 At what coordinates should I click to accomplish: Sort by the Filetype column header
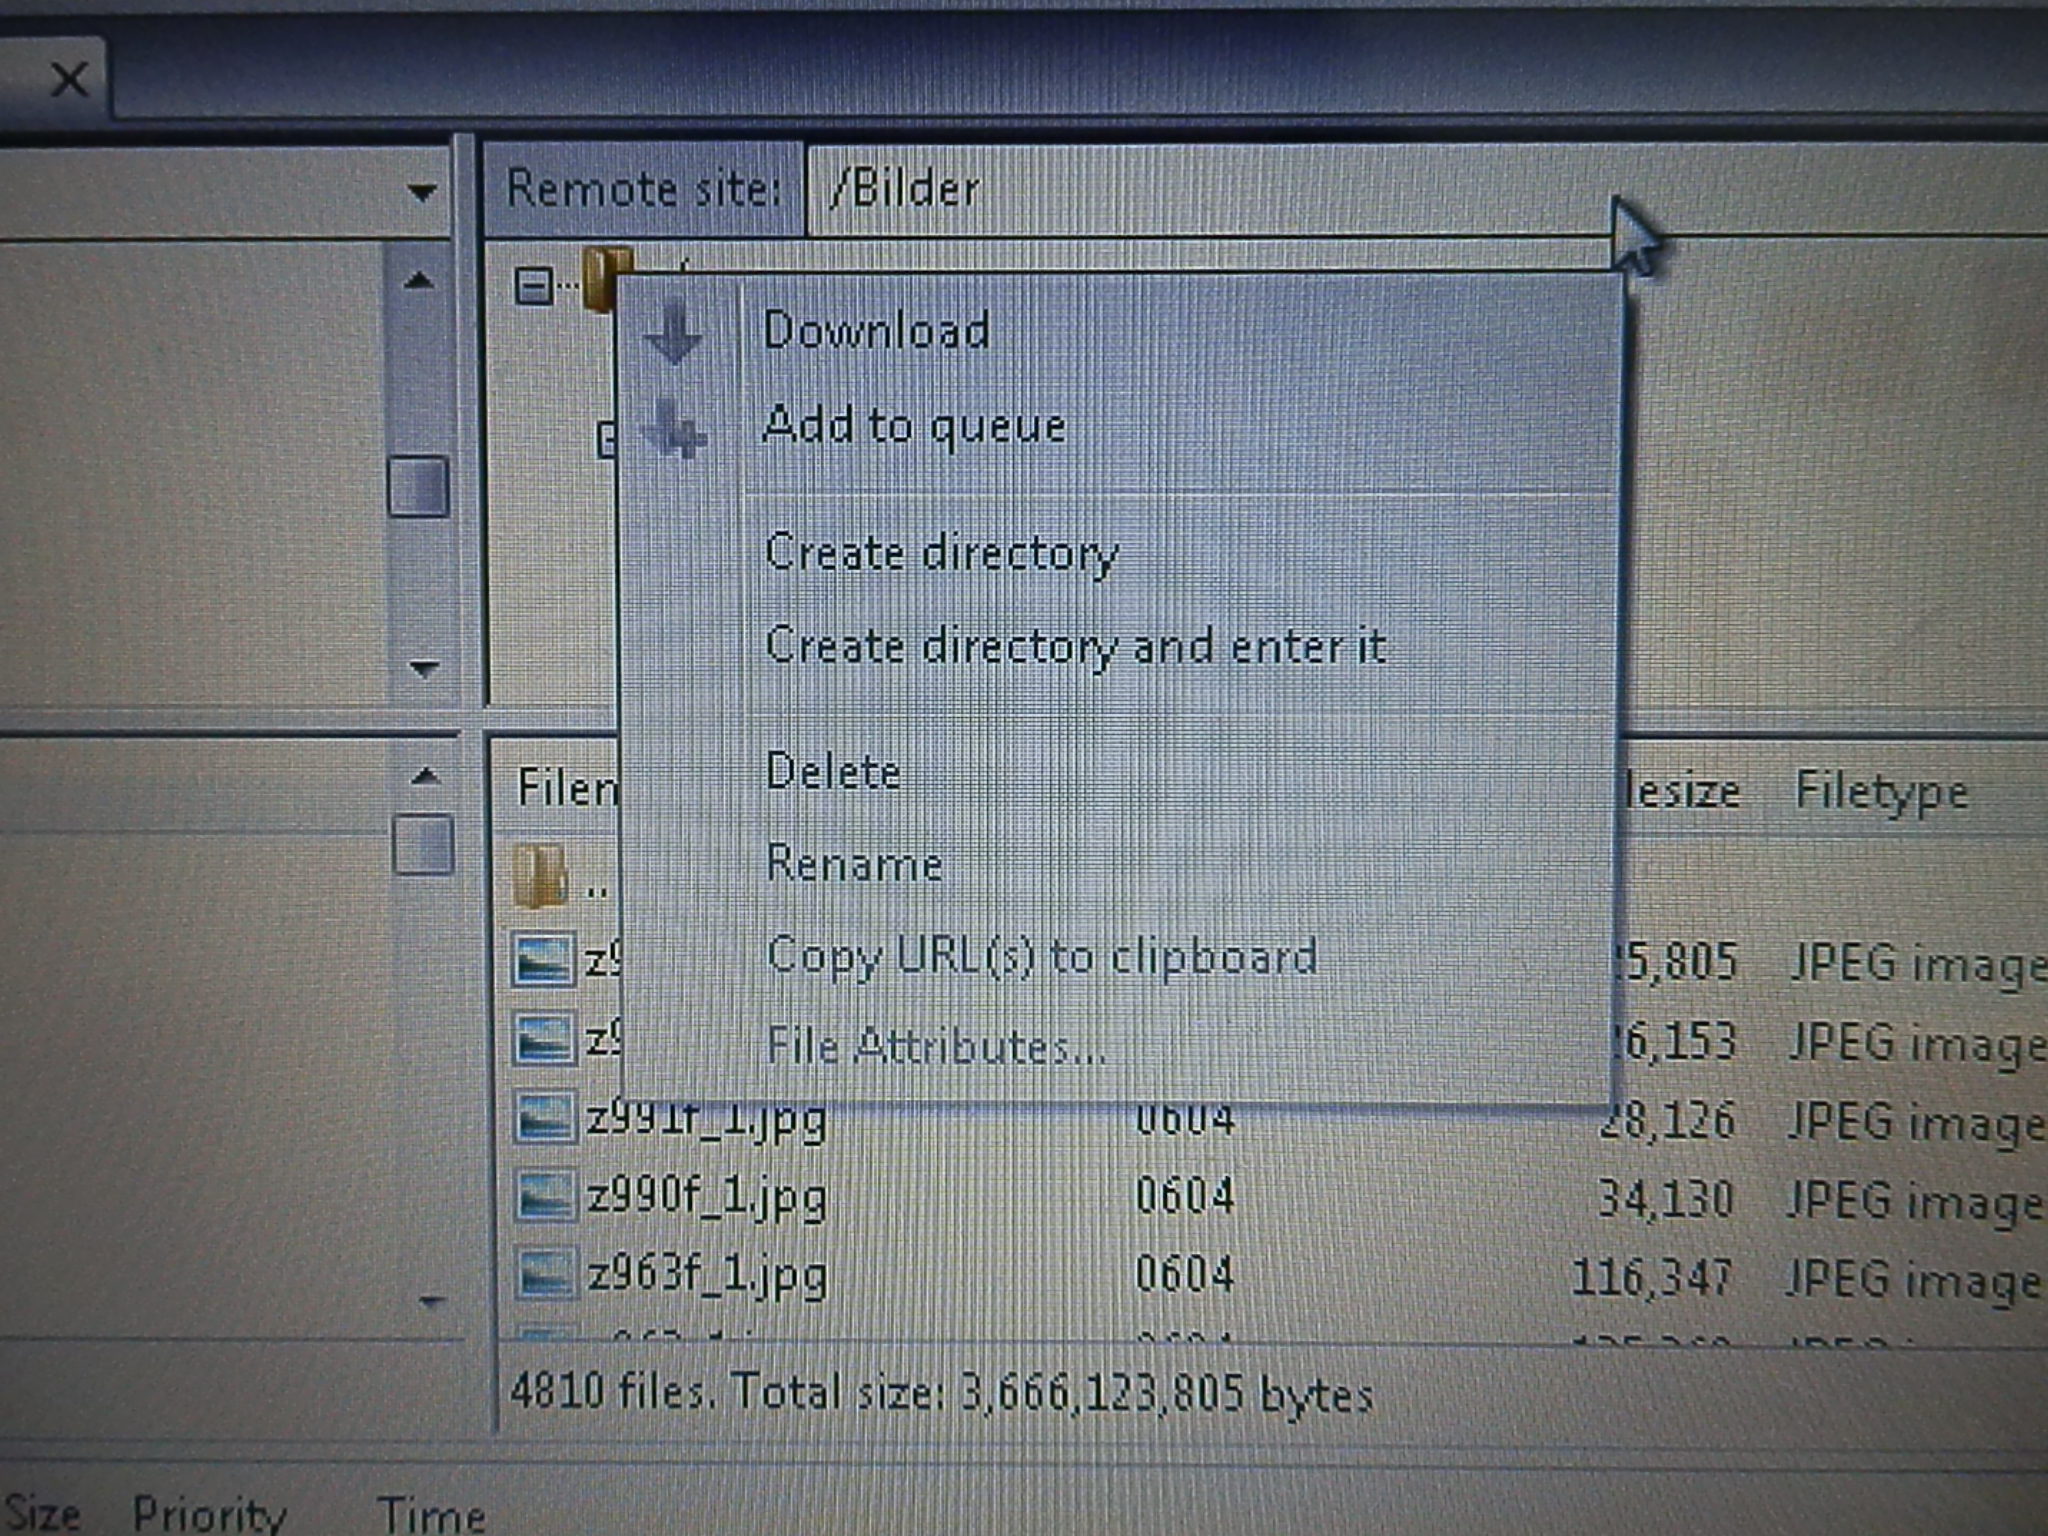click(x=1880, y=792)
